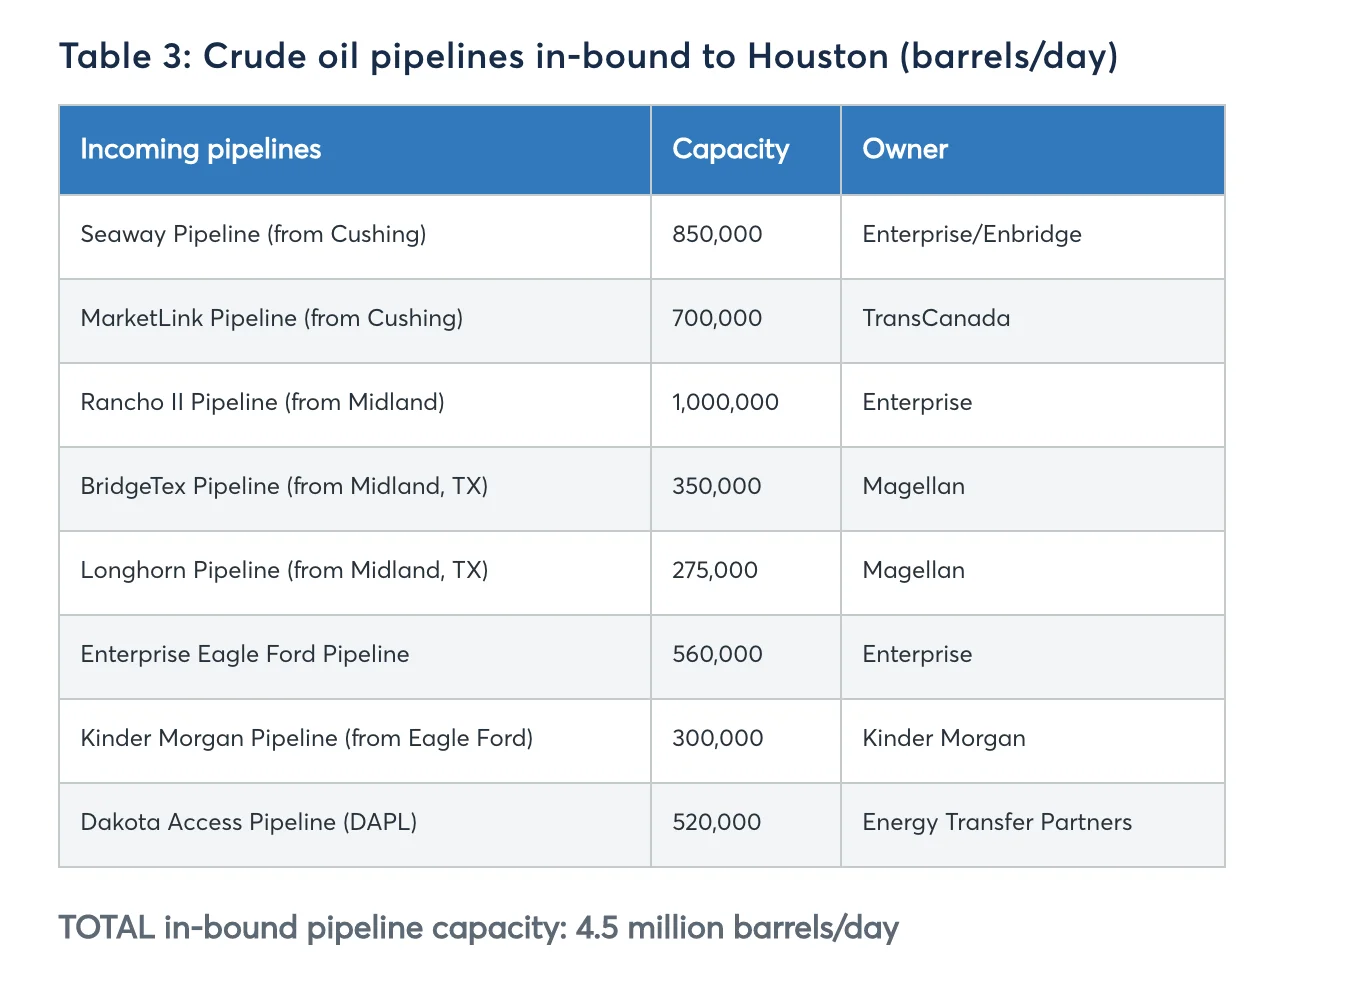Click the MarketLink Pipeline (from Cushing) cell

(272, 319)
